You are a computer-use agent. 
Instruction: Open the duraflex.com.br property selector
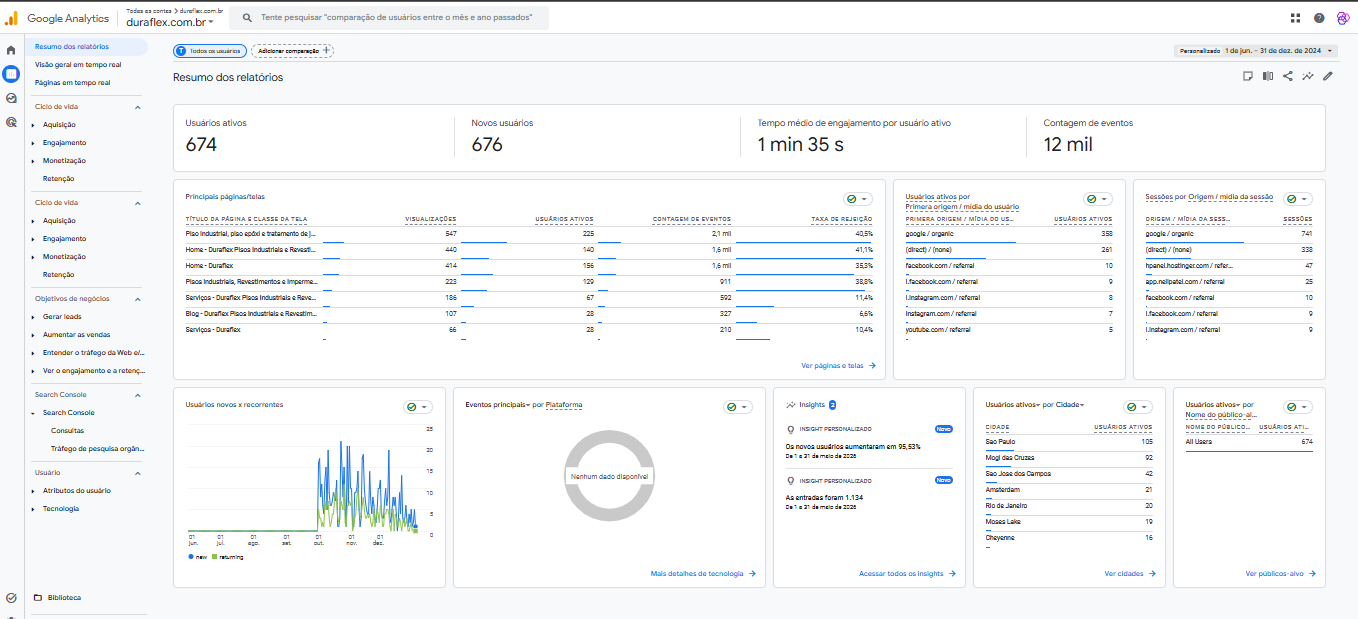[x=170, y=21]
